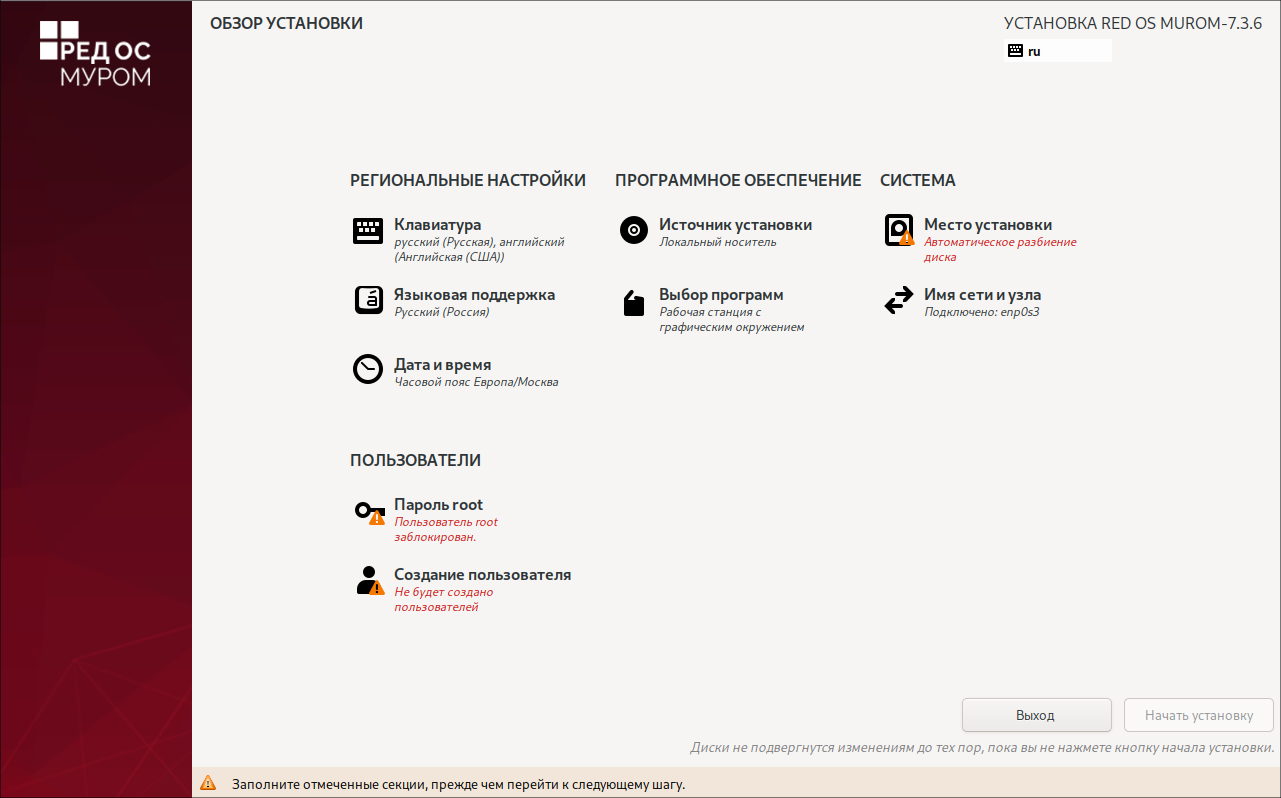Click the package icon for Выбор программ

click(633, 303)
